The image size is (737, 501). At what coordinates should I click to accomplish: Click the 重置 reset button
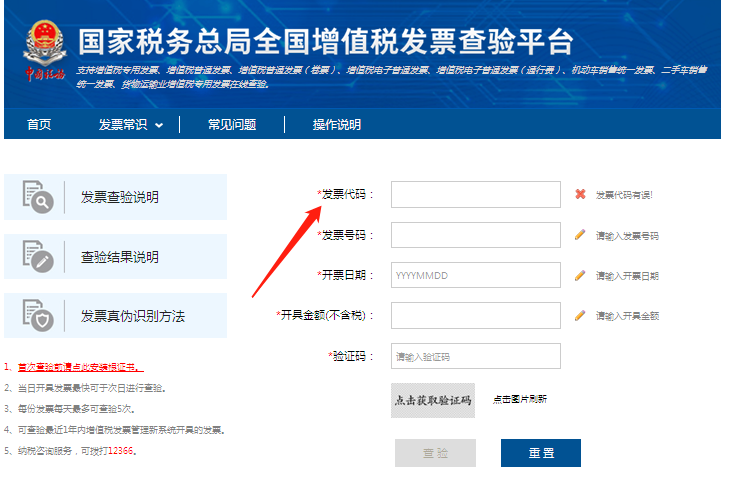coord(541,453)
